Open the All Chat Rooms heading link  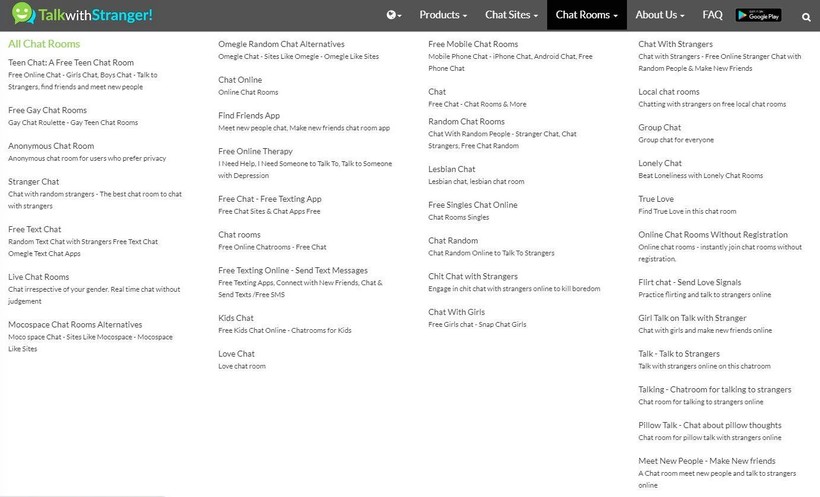click(x=44, y=44)
